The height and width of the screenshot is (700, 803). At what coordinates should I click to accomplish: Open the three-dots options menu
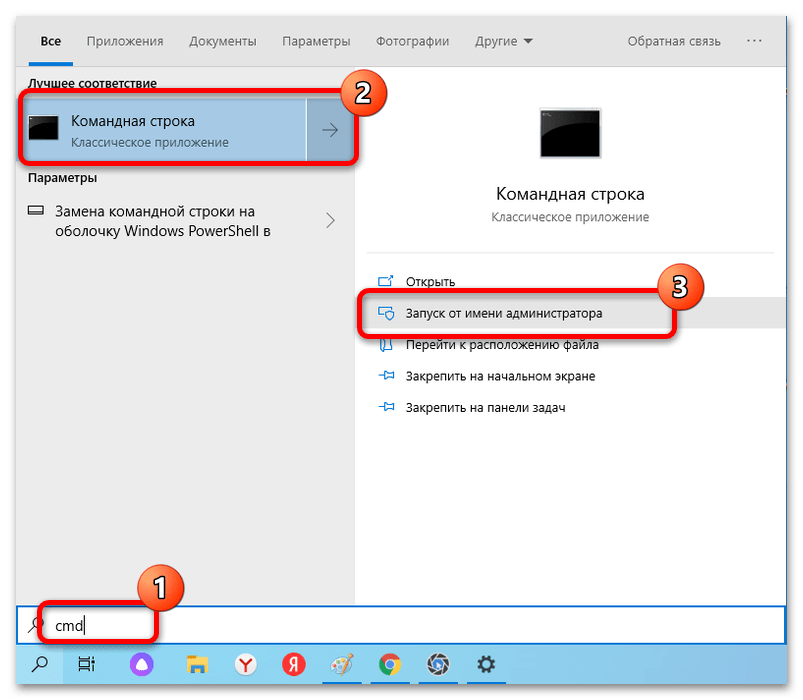pyautogui.click(x=754, y=40)
